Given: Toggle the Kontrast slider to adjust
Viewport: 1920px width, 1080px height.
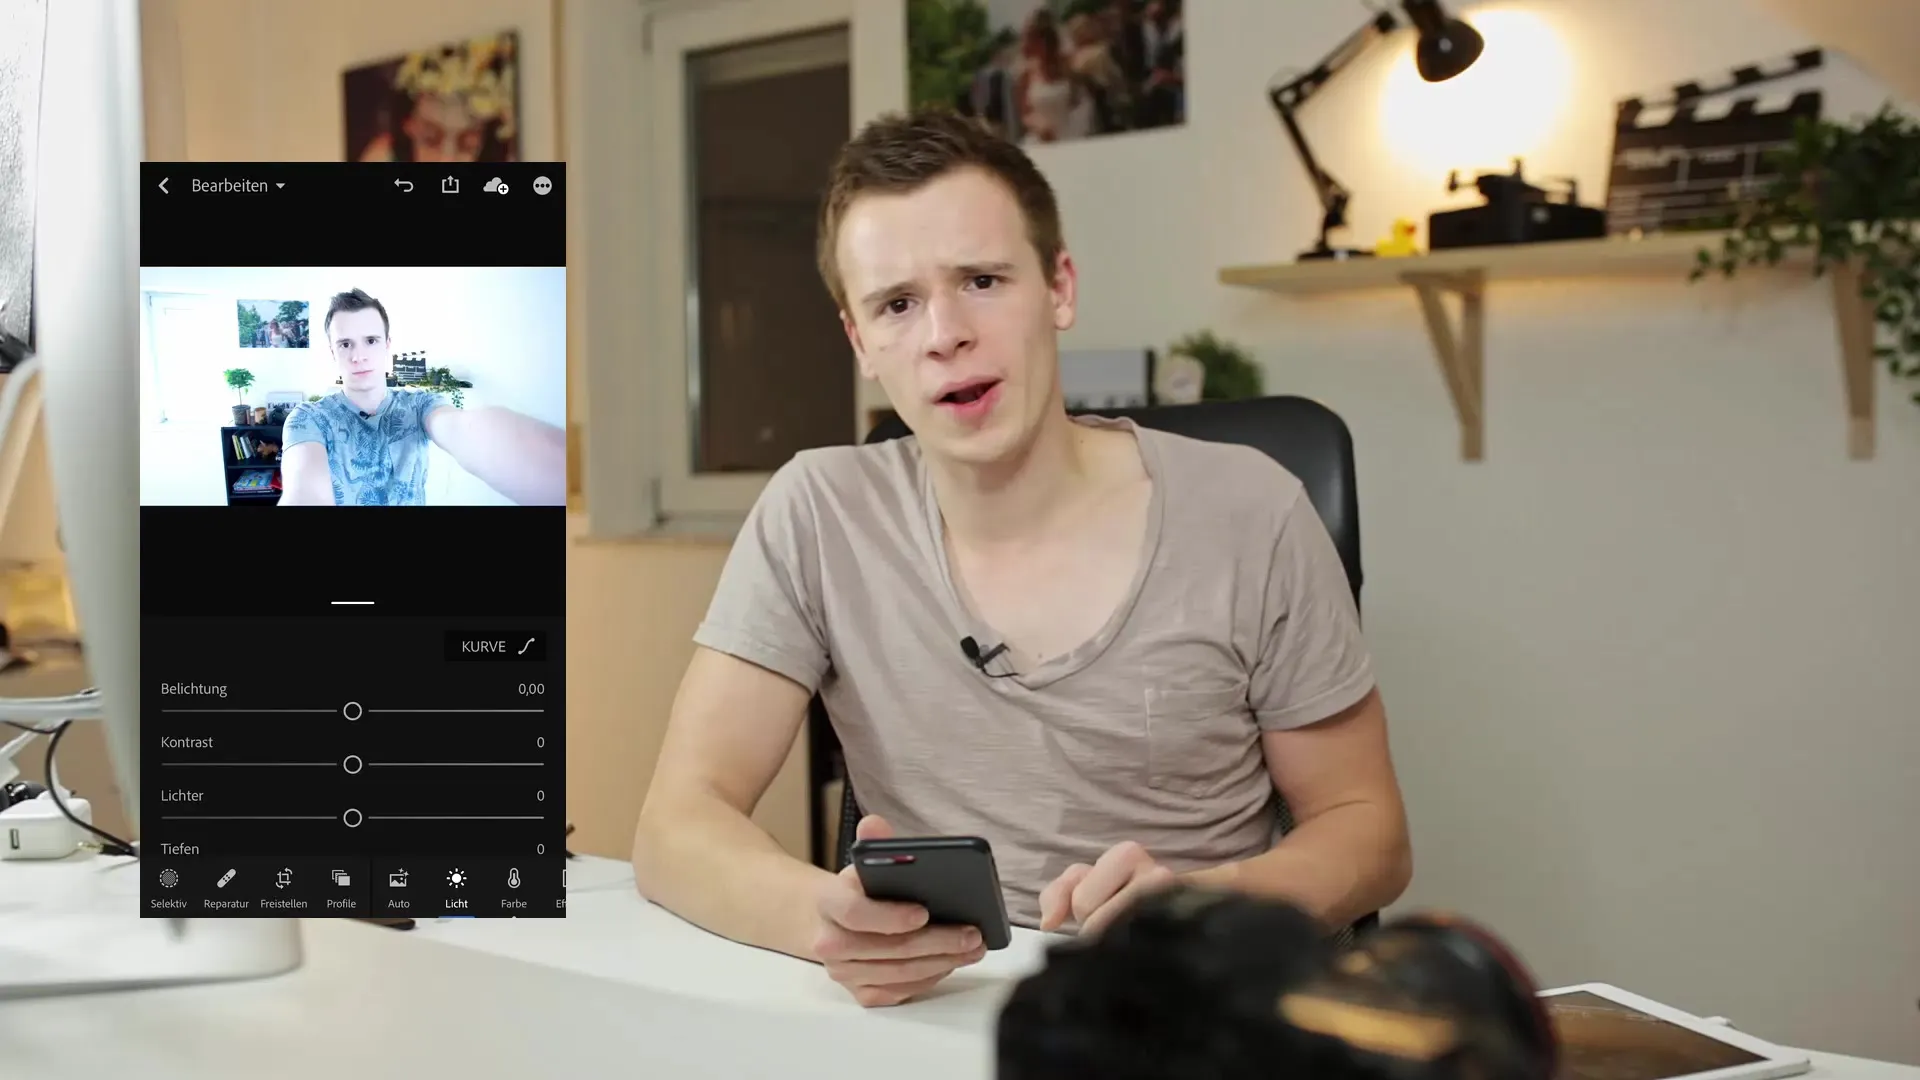Looking at the screenshot, I should [x=352, y=764].
